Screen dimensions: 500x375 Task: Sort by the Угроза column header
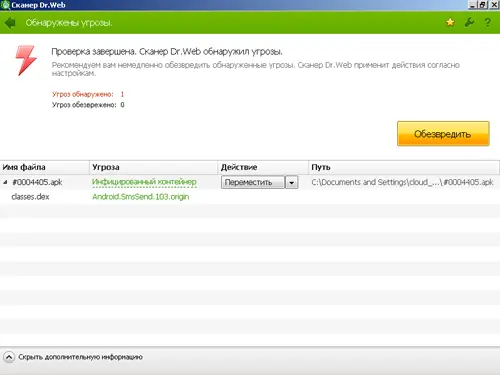(153, 167)
